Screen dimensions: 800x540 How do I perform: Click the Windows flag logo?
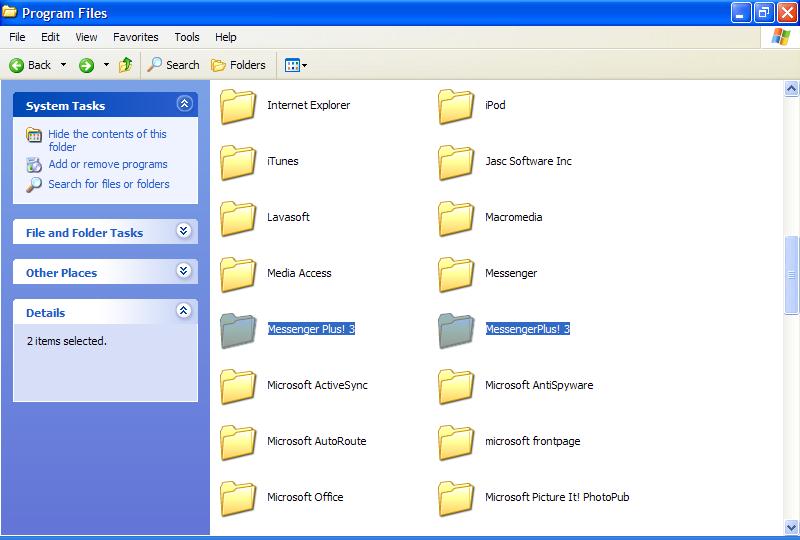[781, 37]
